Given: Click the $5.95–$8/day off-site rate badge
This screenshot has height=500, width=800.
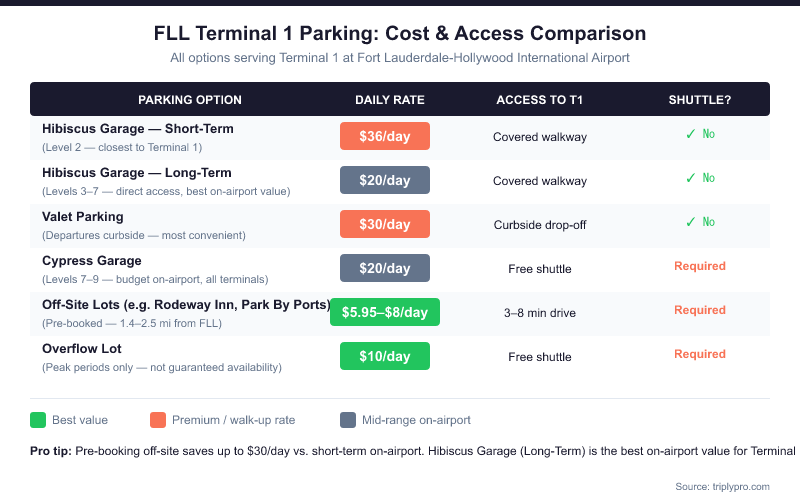Looking at the screenshot, I should (x=385, y=312).
